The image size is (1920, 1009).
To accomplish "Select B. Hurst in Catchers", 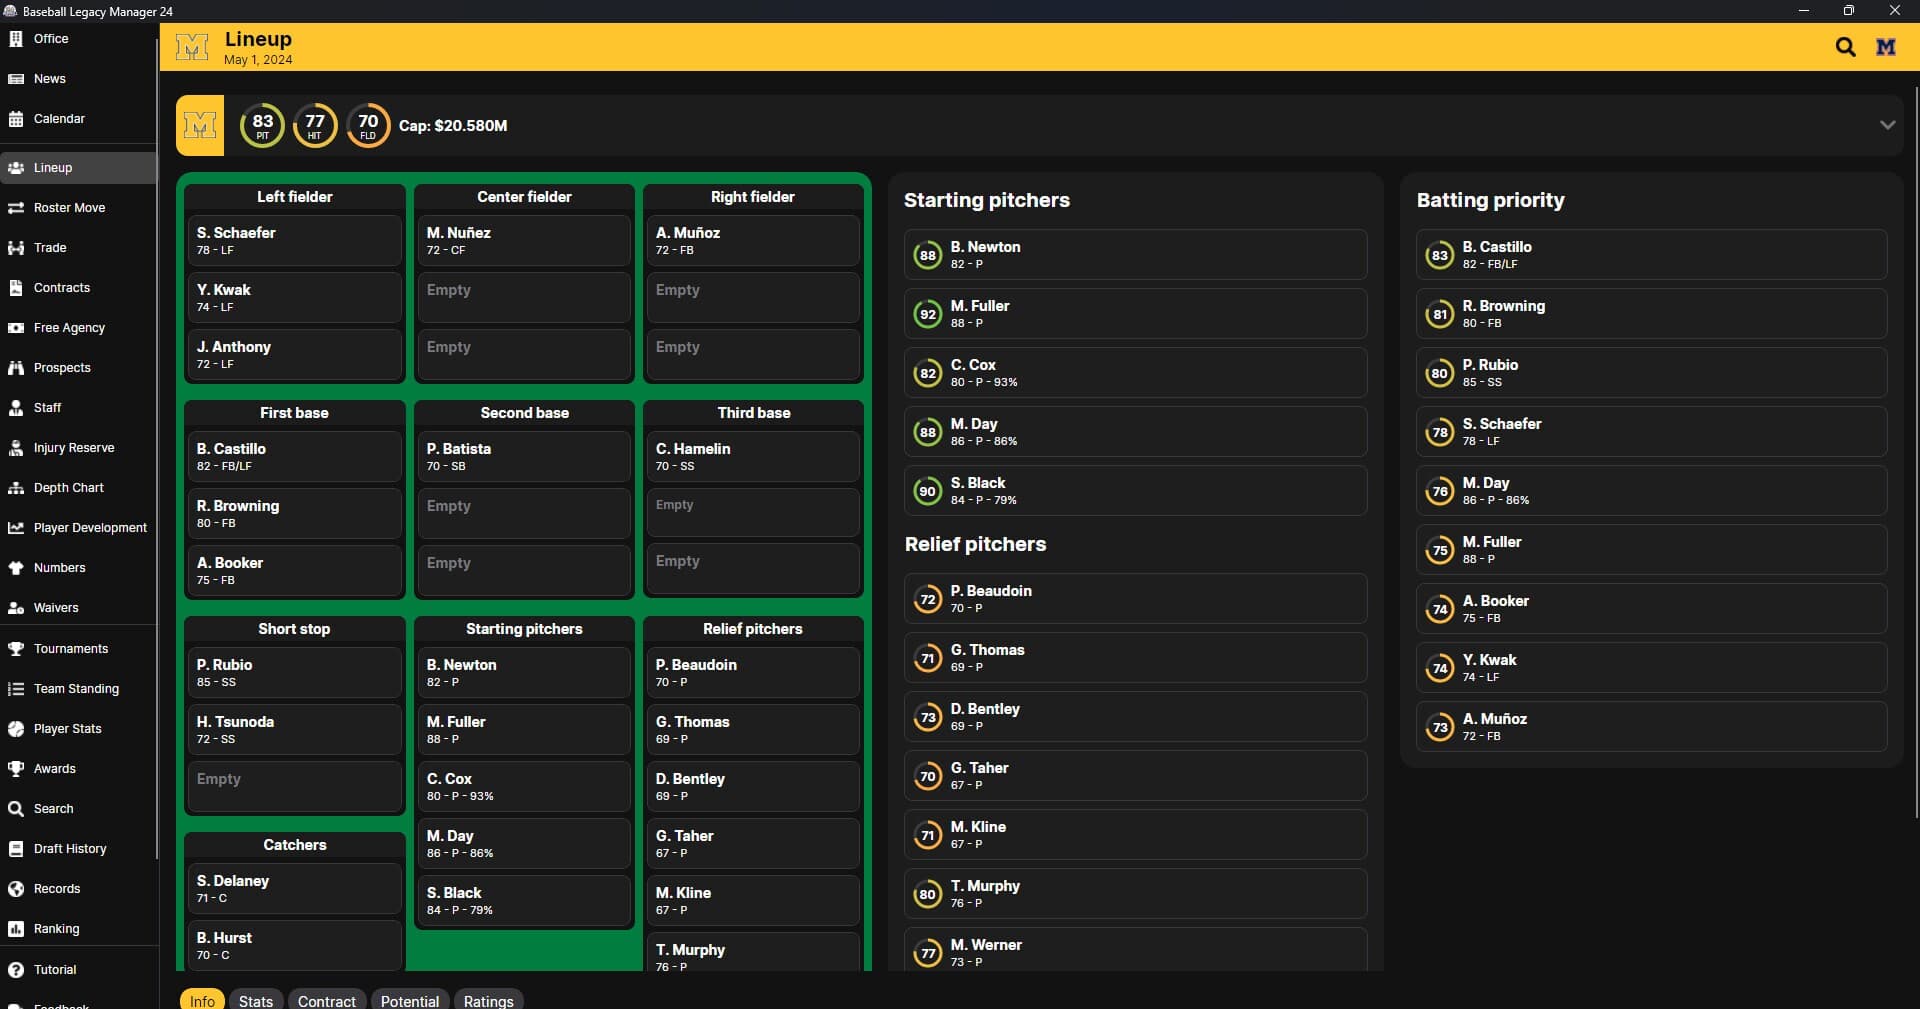I will click(x=294, y=945).
